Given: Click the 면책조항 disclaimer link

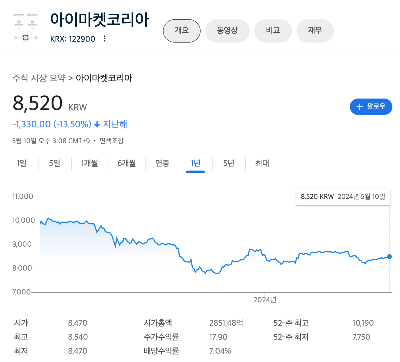Looking at the screenshot, I should [x=111, y=141].
